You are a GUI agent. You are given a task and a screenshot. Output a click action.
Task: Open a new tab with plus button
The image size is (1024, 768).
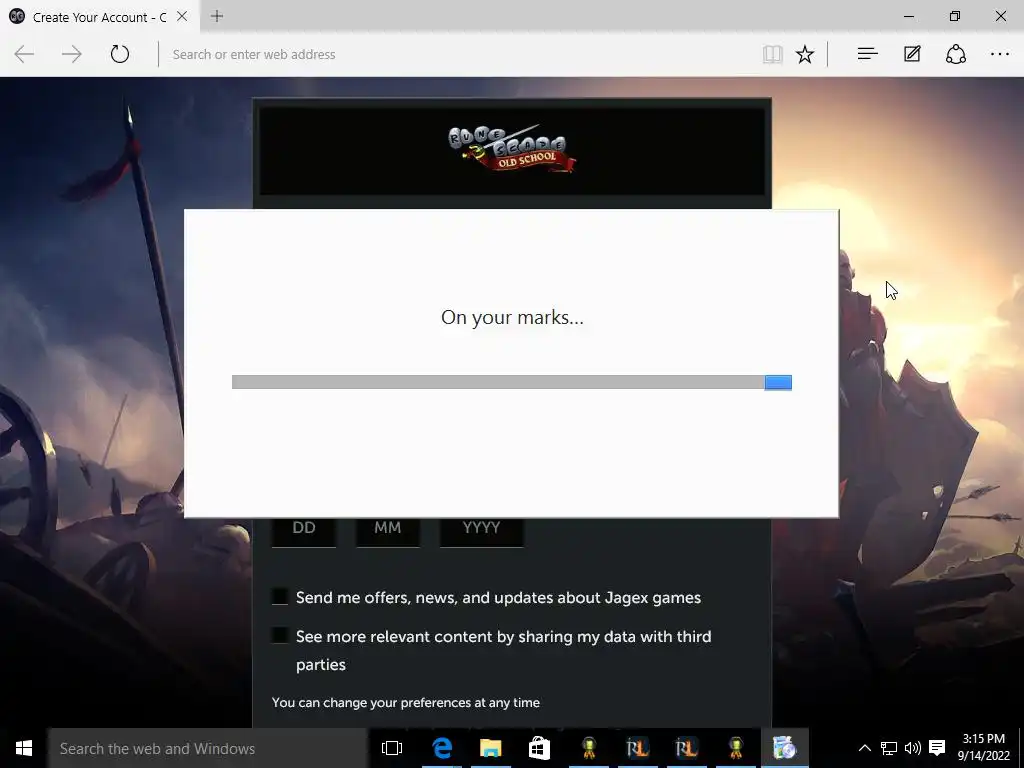[x=217, y=16]
